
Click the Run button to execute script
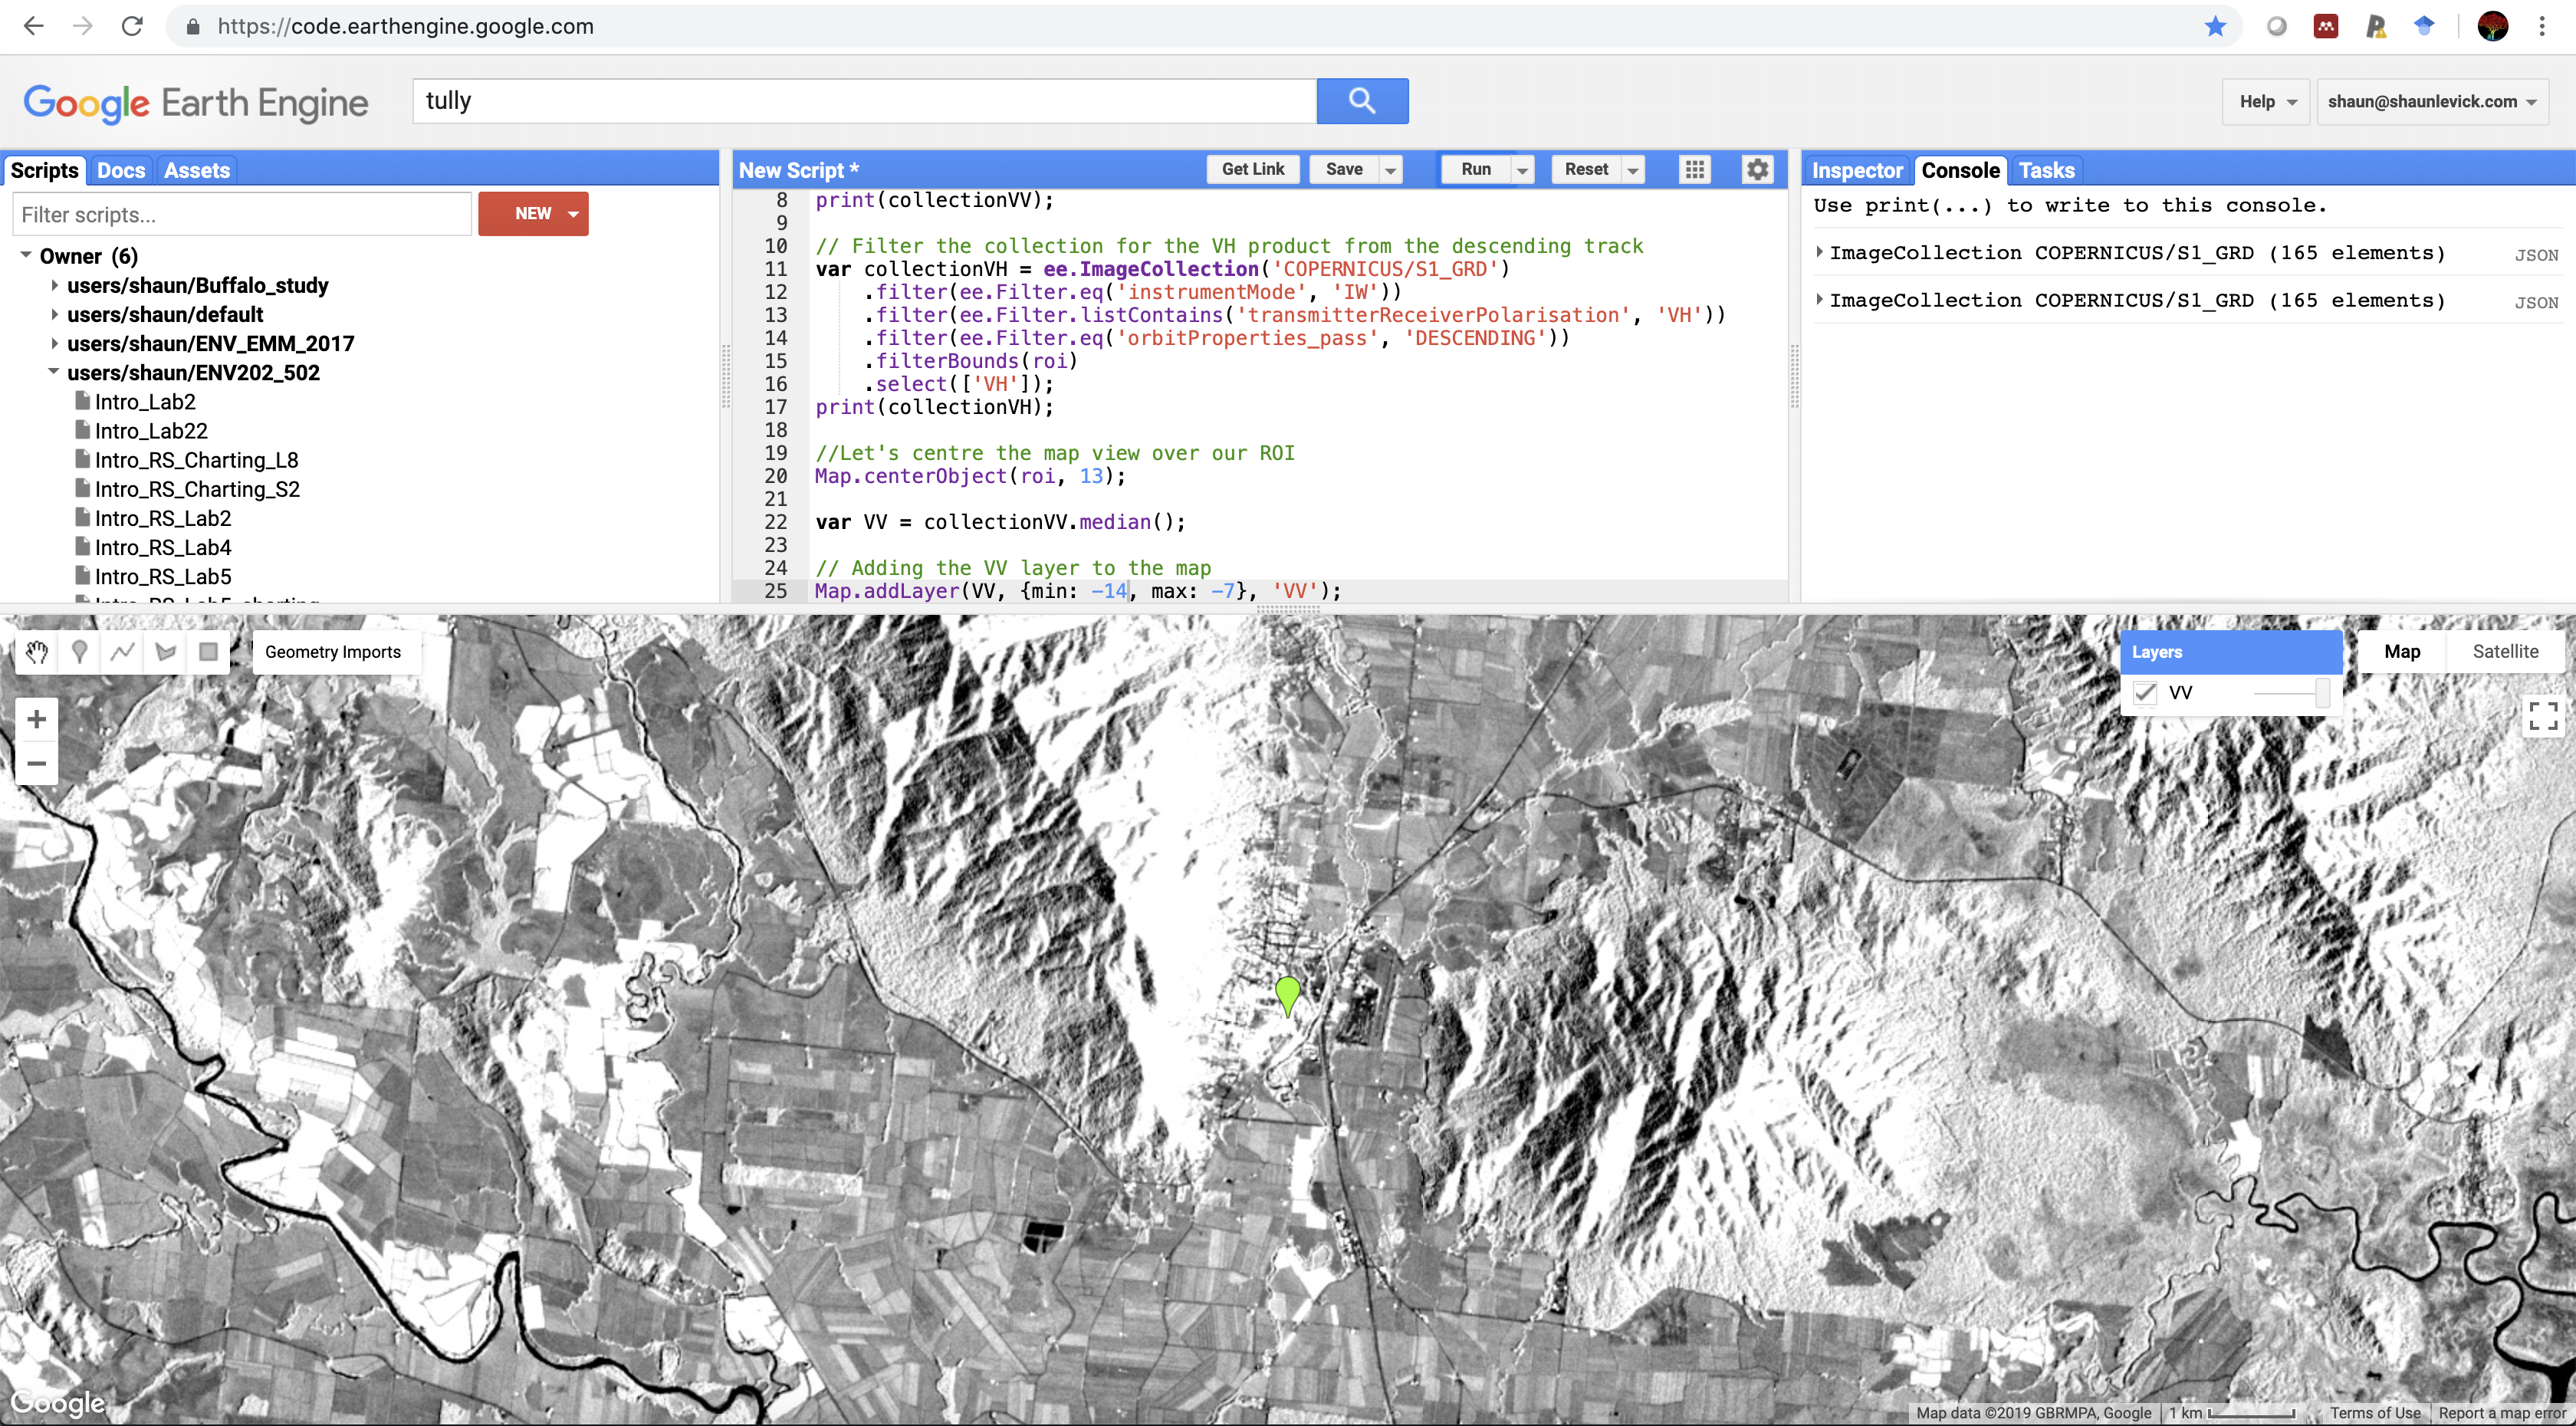[x=1475, y=169]
